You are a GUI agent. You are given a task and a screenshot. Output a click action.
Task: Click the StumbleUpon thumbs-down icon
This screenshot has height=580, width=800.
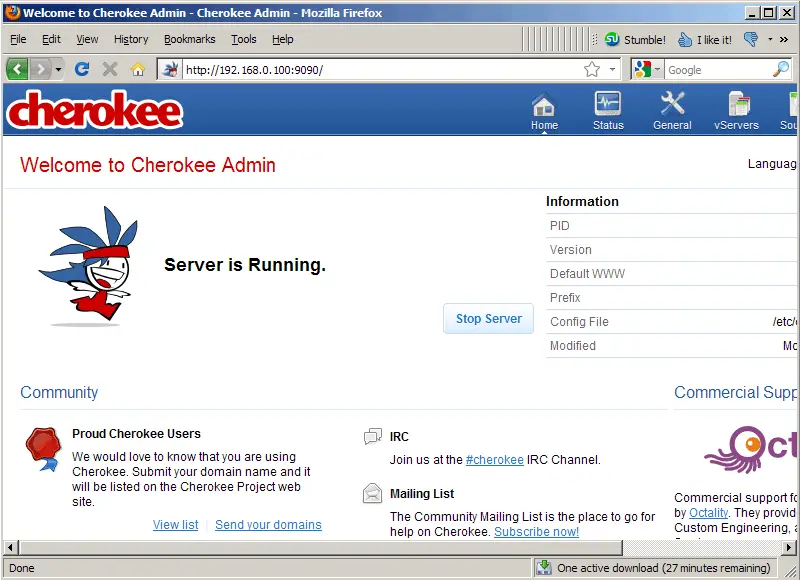[x=751, y=39]
